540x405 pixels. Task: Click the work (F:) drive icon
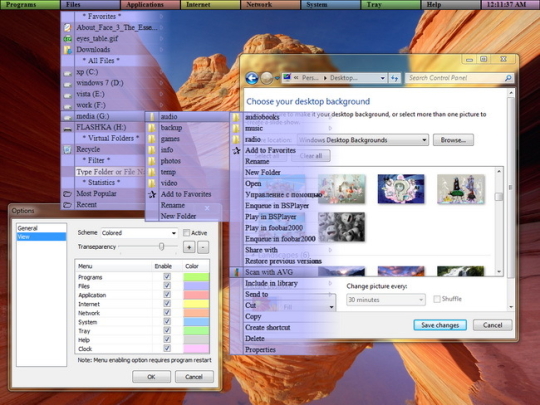(68, 106)
